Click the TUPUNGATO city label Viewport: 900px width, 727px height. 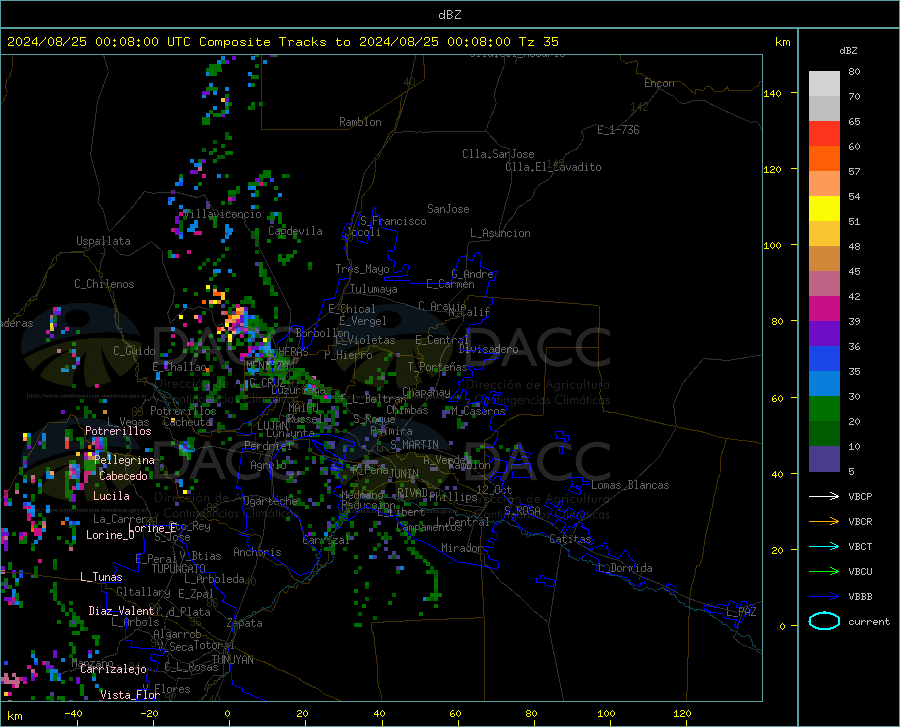coord(179,569)
